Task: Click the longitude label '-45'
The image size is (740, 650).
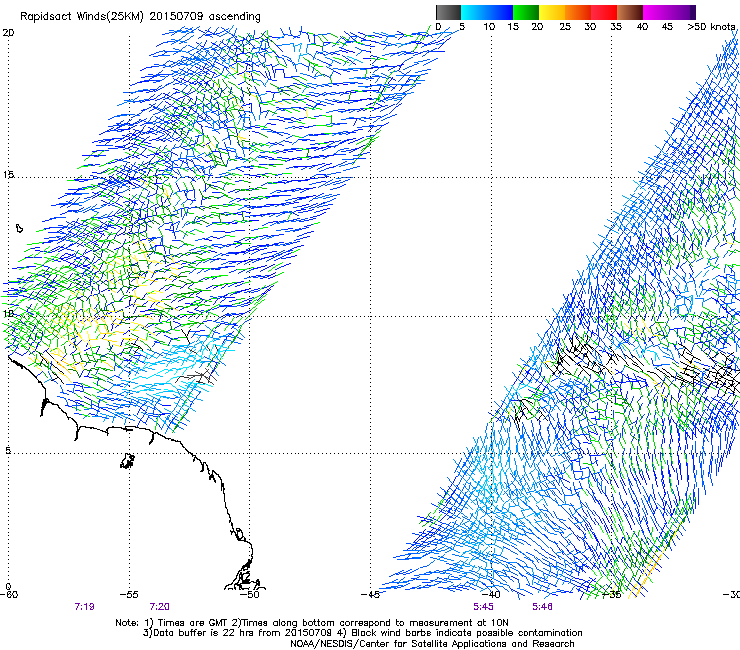Action: 370,594
